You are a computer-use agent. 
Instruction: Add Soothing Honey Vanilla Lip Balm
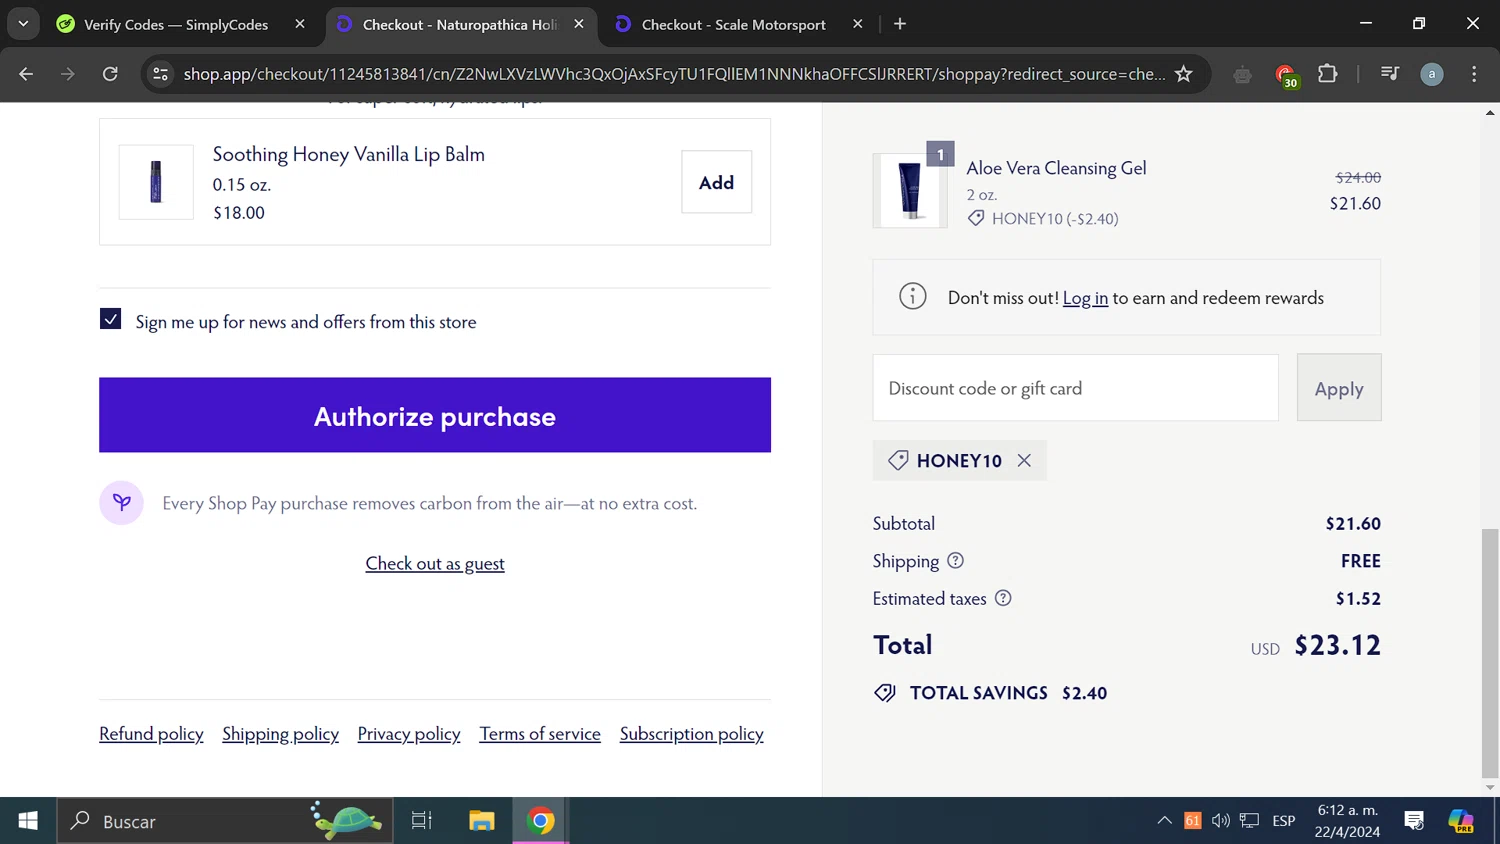[x=716, y=182]
